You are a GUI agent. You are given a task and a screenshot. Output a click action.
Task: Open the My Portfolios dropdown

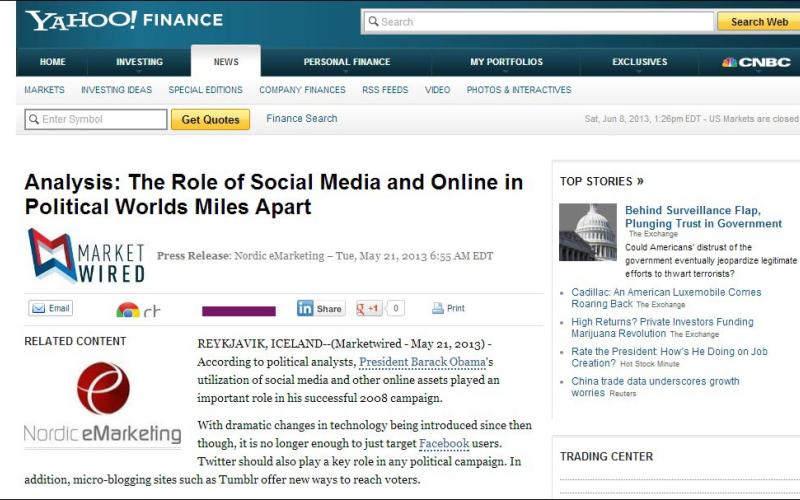click(x=506, y=62)
